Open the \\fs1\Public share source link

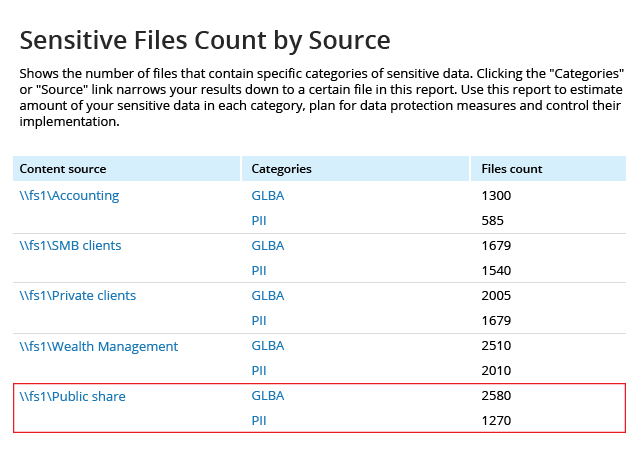coord(73,396)
